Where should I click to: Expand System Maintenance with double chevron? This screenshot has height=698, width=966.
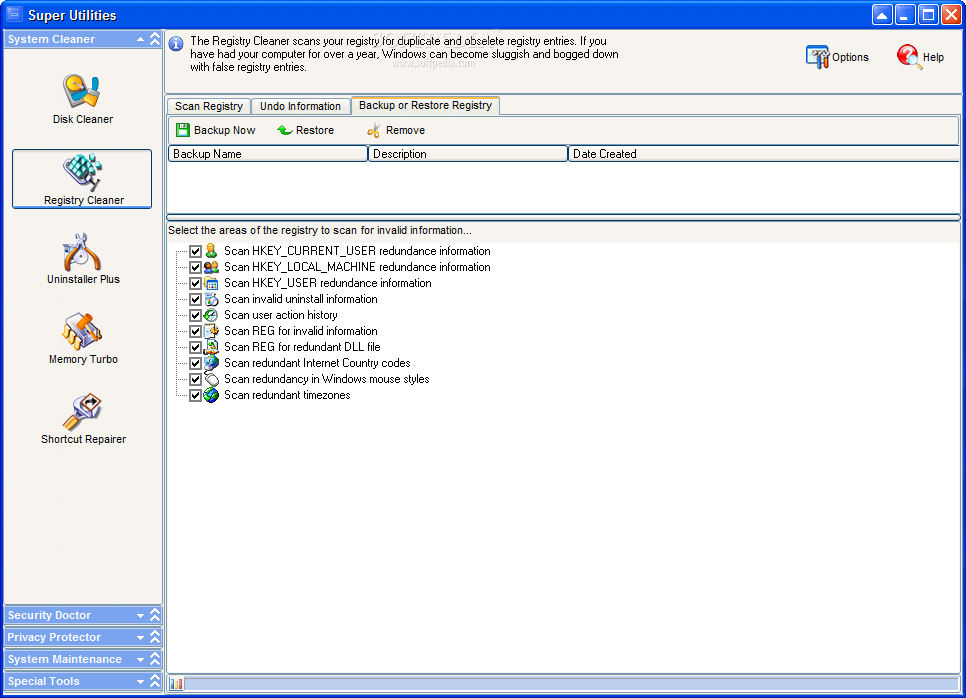155,659
